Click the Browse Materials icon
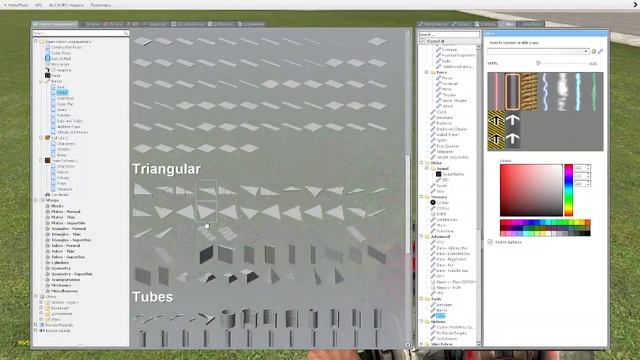 (42, 325)
